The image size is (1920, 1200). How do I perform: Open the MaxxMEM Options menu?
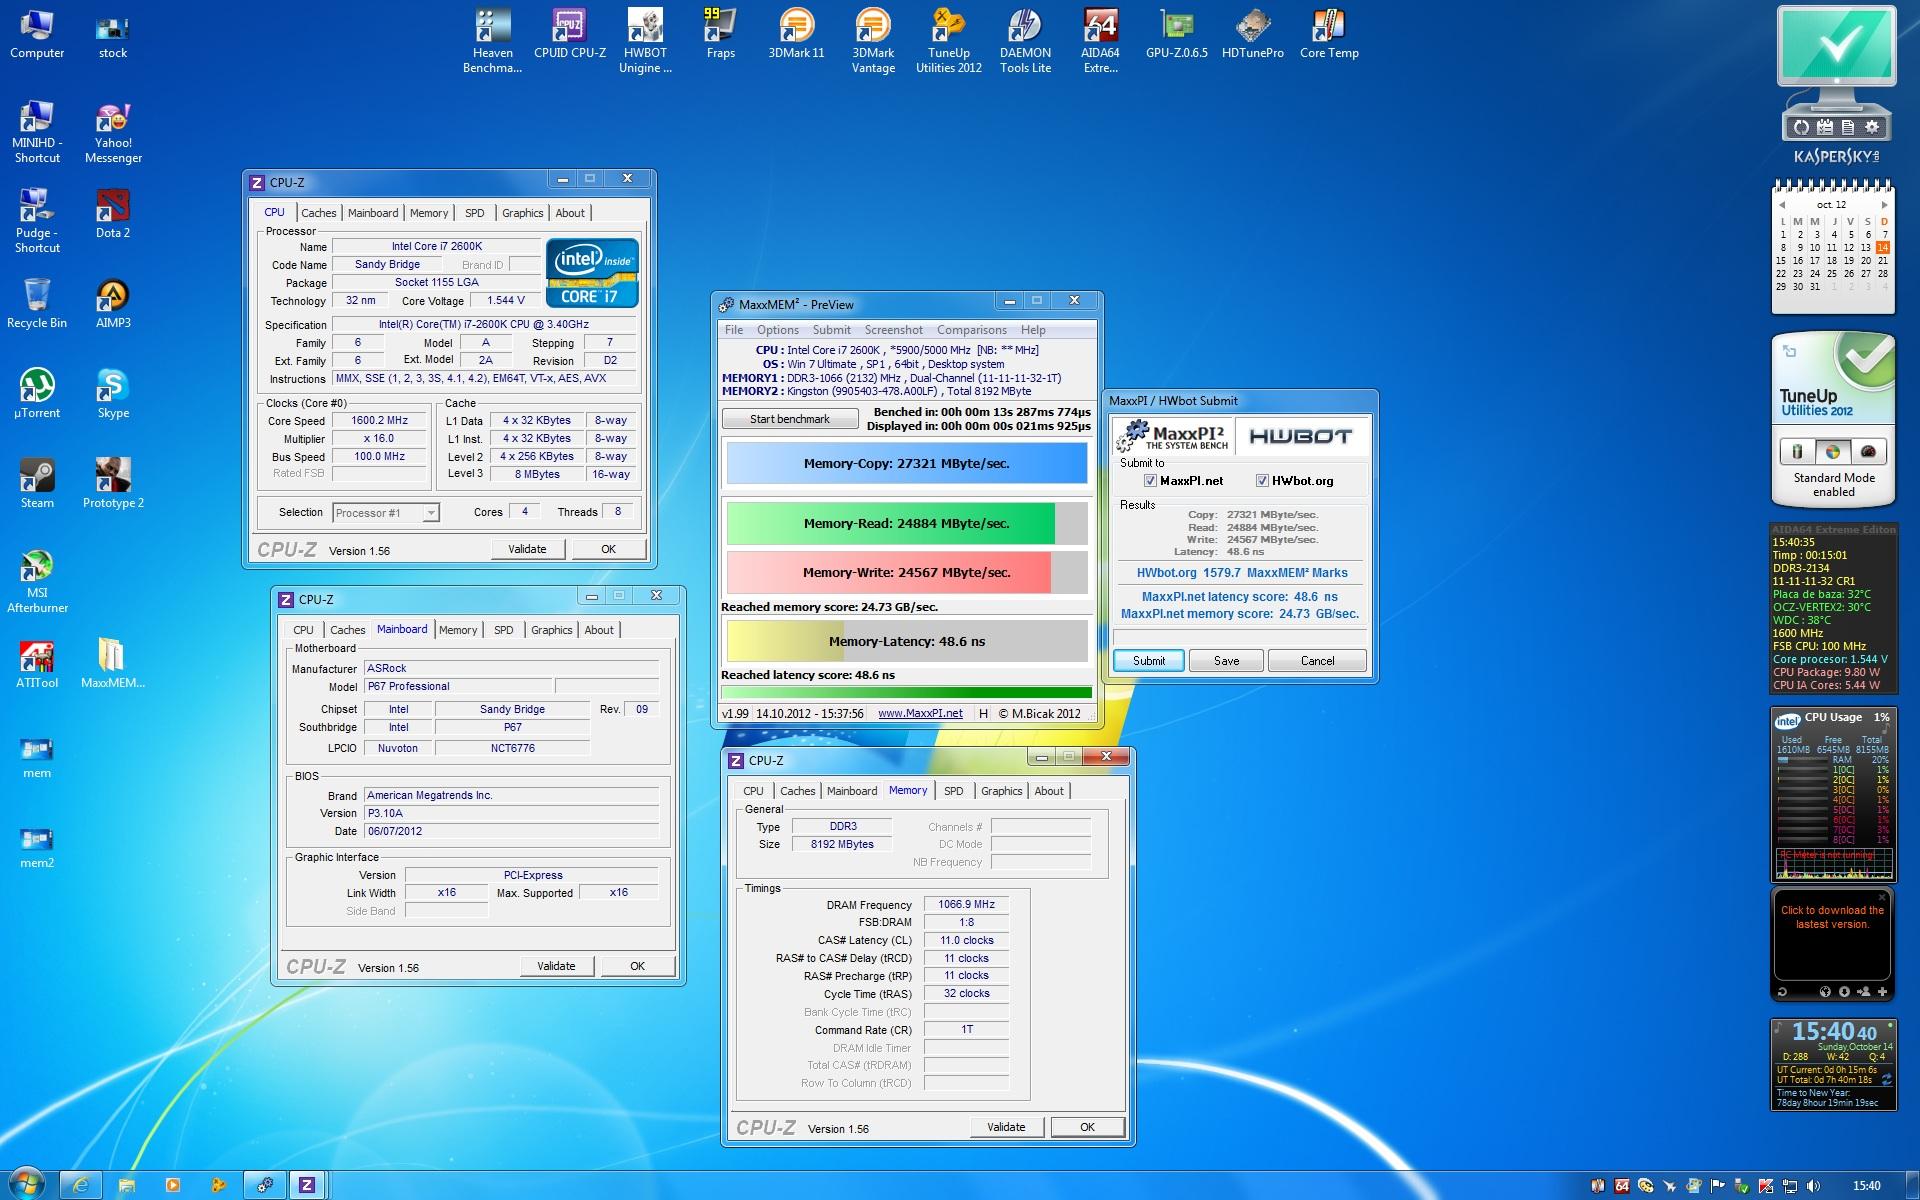coord(777,330)
